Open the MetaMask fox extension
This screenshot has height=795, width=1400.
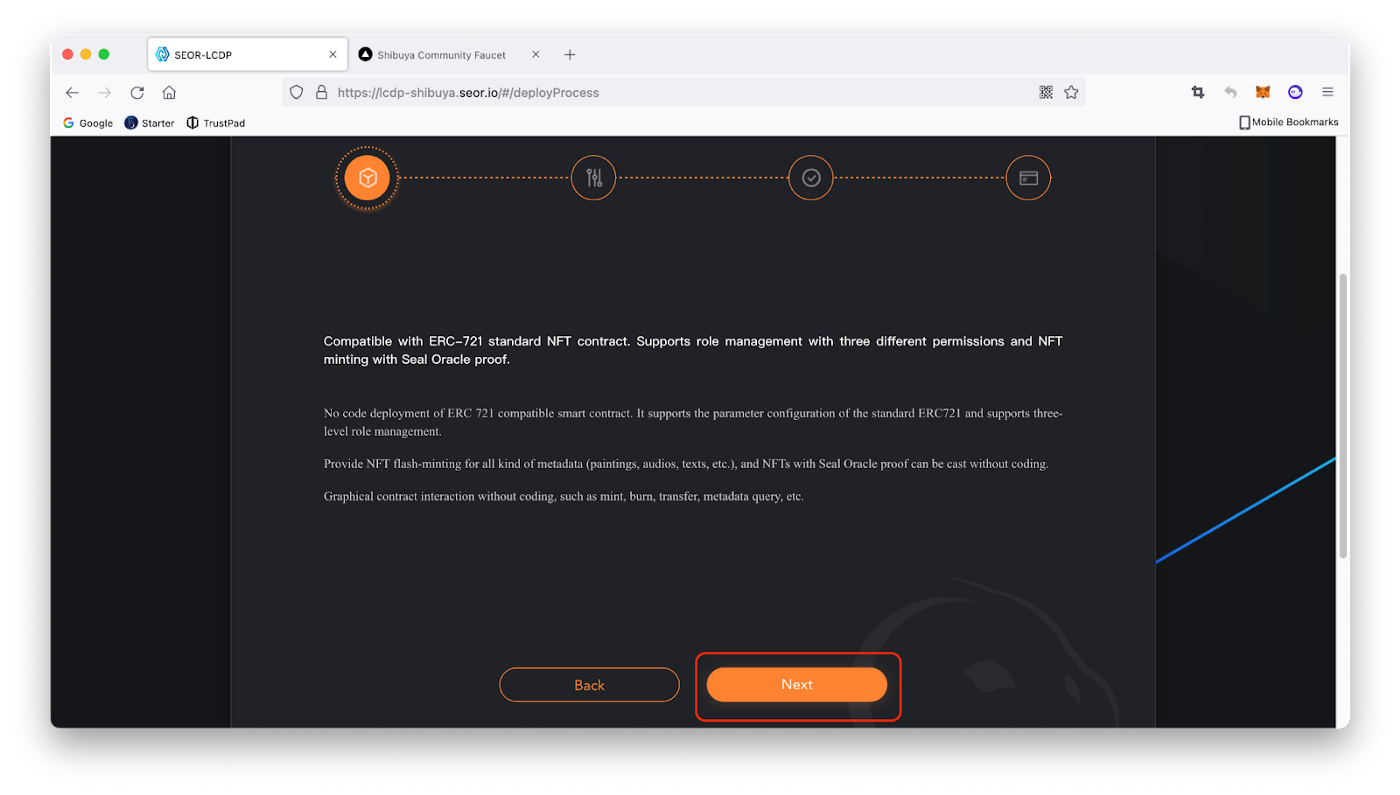[x=1263, y=92]
